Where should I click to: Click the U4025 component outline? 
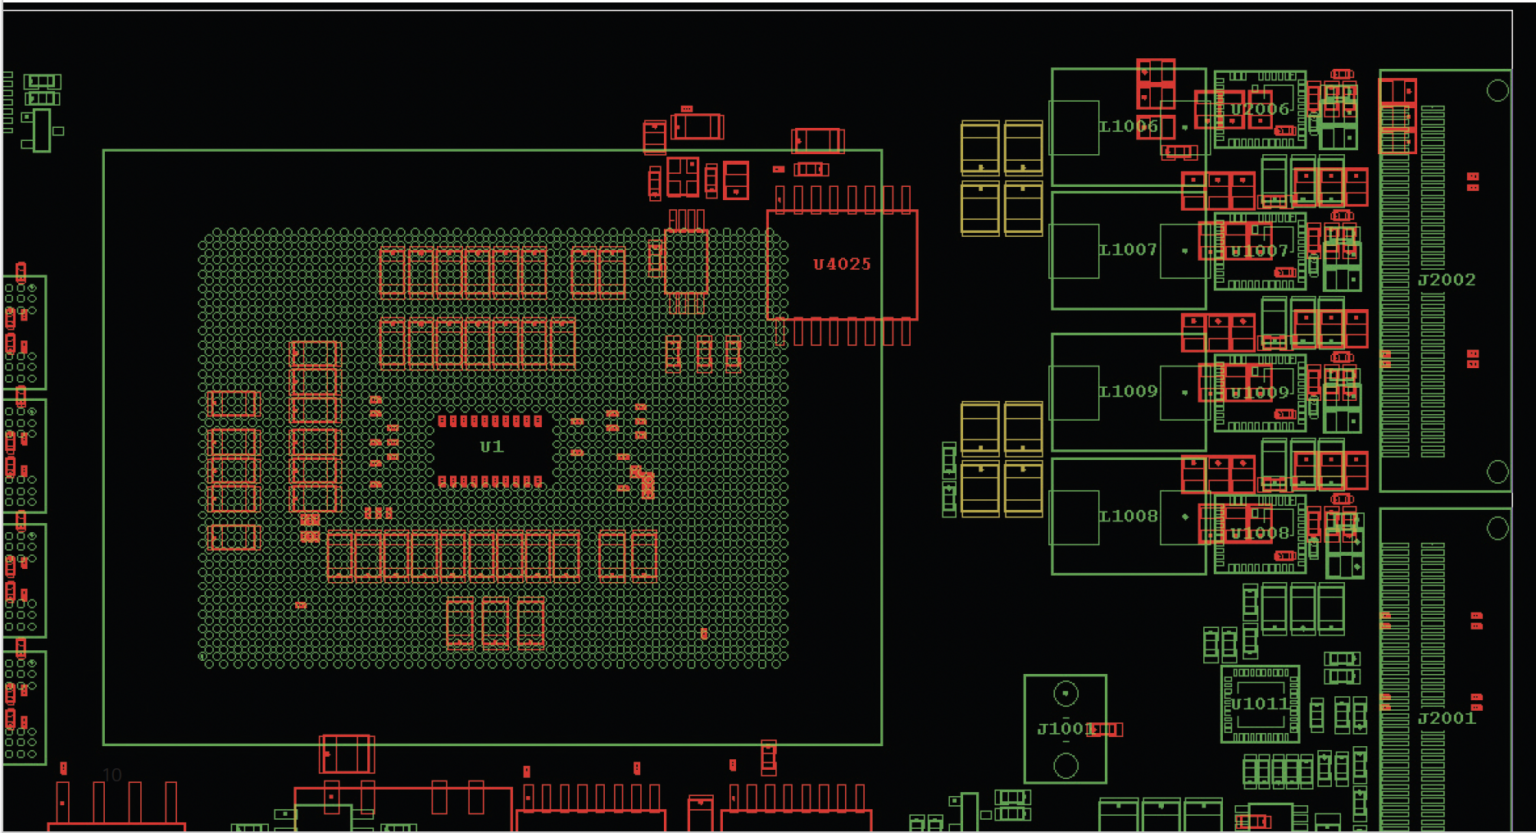point(843,265)
